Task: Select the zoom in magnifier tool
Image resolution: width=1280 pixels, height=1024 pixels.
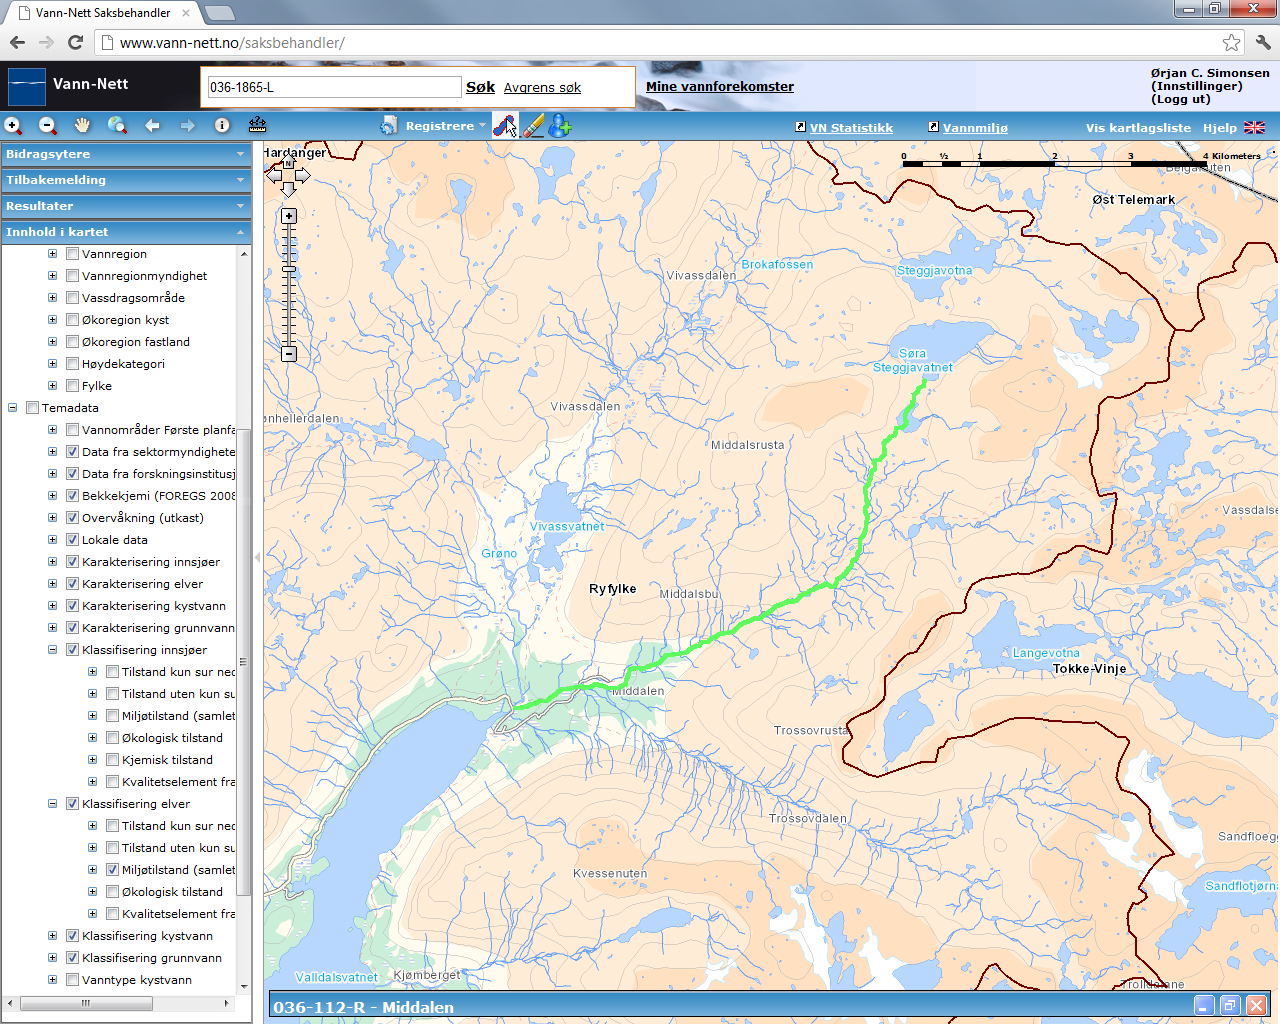Action: point(13,126)
